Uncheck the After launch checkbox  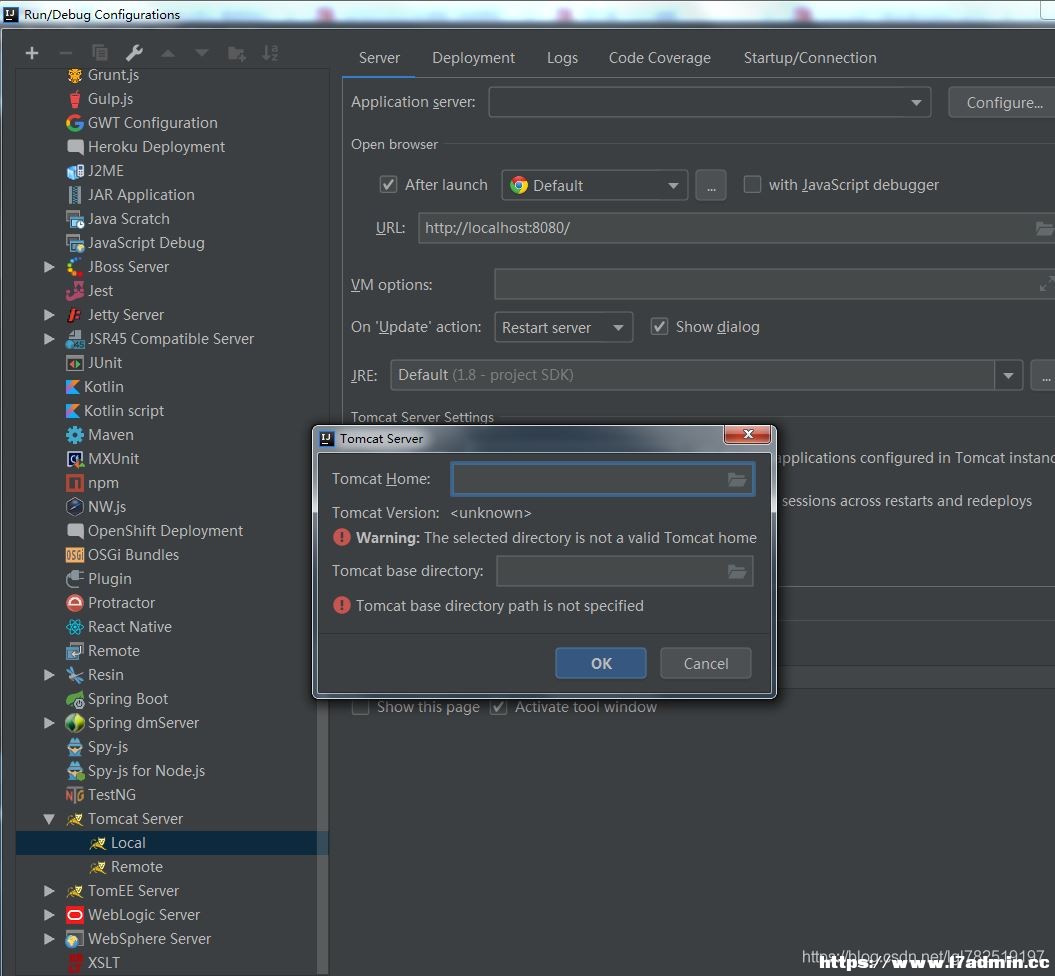388,184
